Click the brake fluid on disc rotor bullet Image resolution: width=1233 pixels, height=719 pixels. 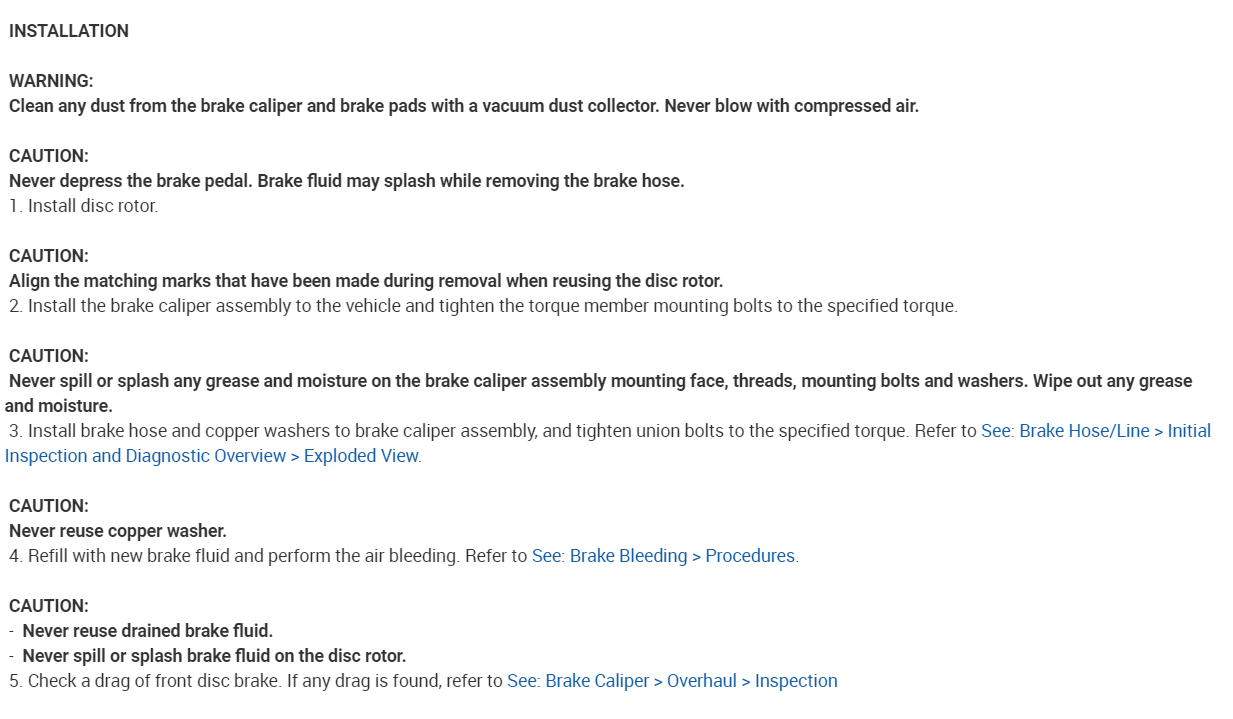pyautogui.click(x=214, y=656)
